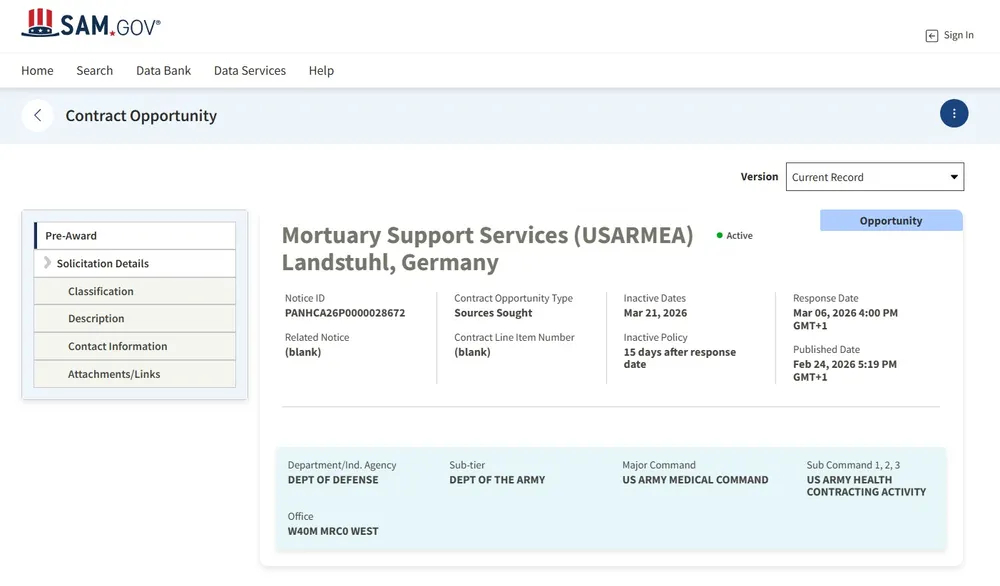The height and width of the screenshot is (586, 1000).
Task: Open the three-dot actions menu
Action: click(953, 114)
